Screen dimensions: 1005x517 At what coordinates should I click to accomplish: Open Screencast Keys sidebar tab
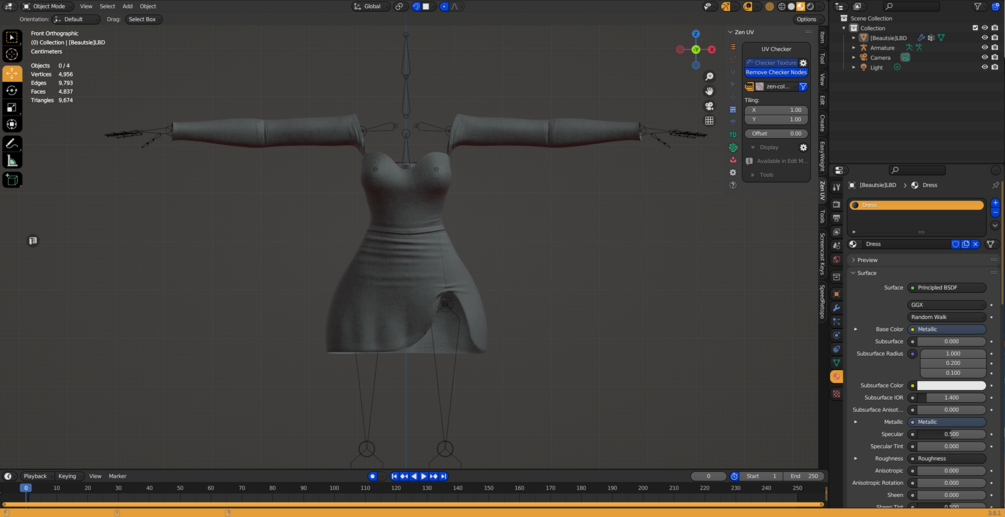823,254
